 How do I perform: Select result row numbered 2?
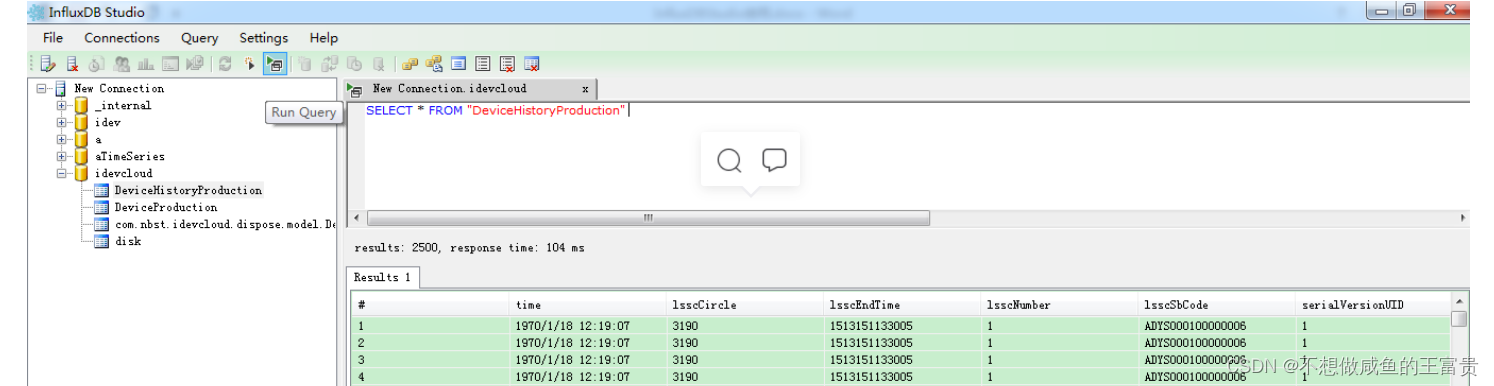coord(901,343)
